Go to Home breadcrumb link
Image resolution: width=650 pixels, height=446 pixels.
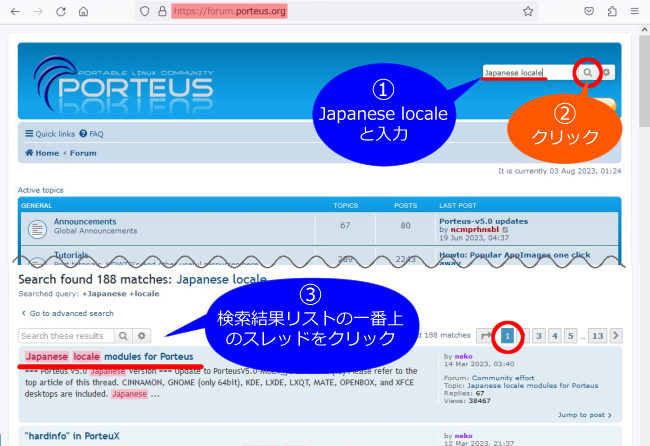pos(47,153)
